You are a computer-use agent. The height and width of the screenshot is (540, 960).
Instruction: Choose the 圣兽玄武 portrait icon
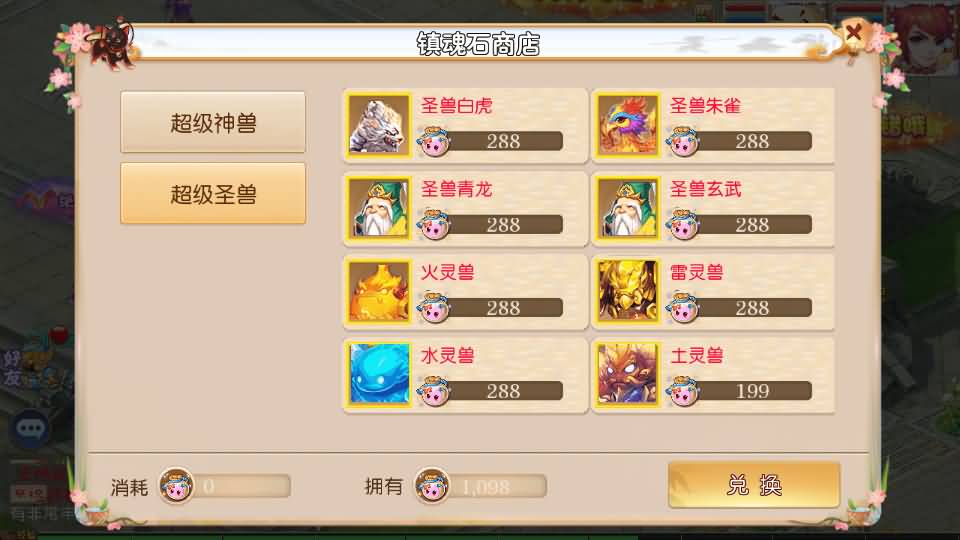pos(628,208)
